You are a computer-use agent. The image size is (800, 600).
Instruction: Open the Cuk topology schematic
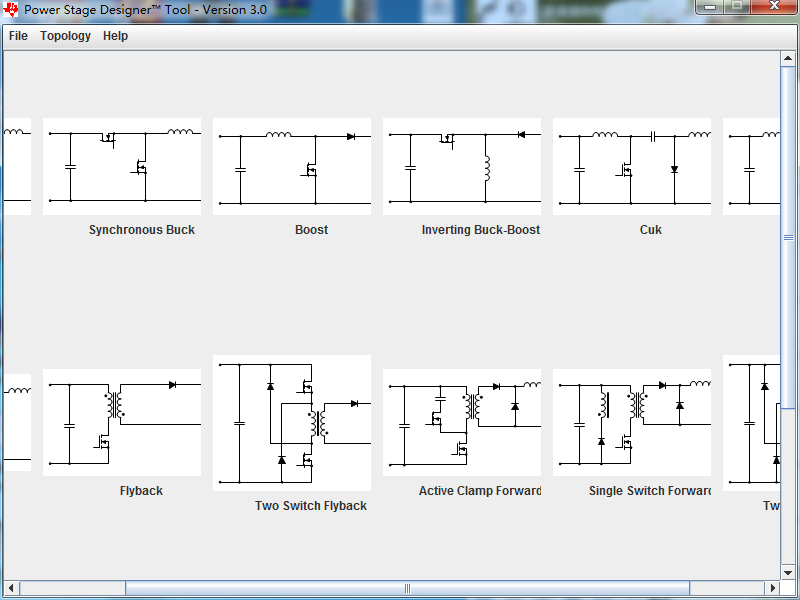click(x=632, y=166)
